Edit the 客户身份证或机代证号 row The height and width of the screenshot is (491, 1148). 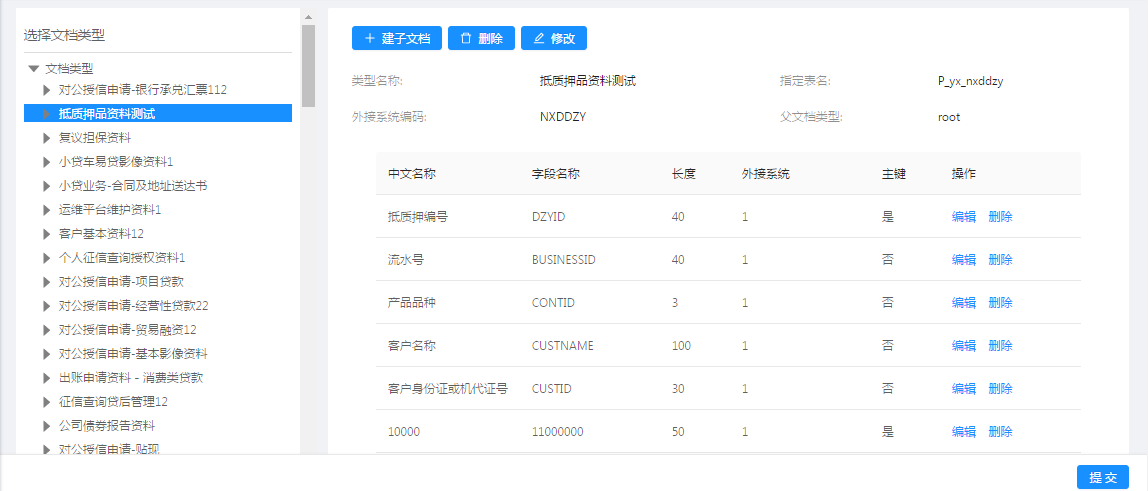[963, 388]
